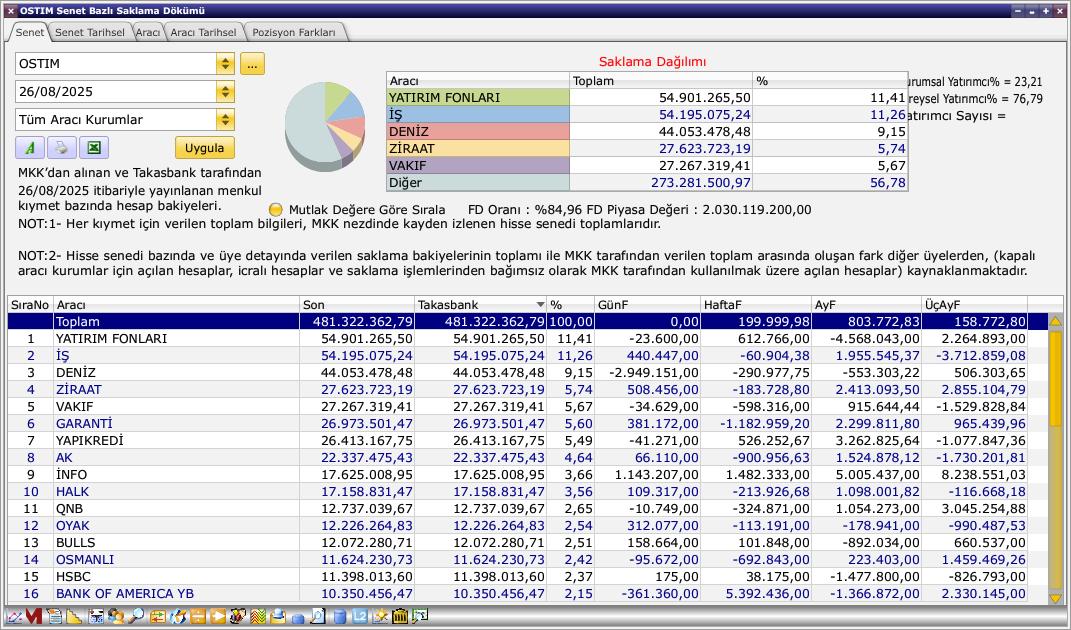Click the purple VAKIF legend cell

477,165
